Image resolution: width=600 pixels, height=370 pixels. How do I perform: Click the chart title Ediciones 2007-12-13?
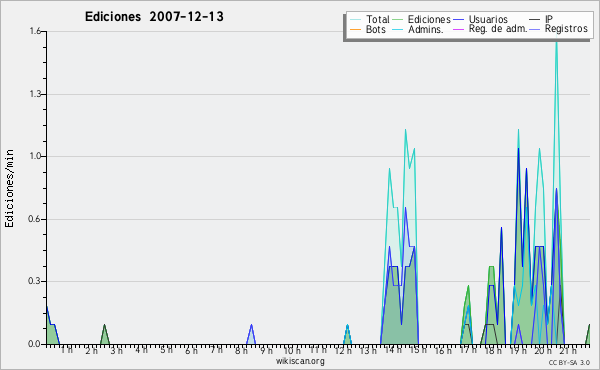coord(154,17)
